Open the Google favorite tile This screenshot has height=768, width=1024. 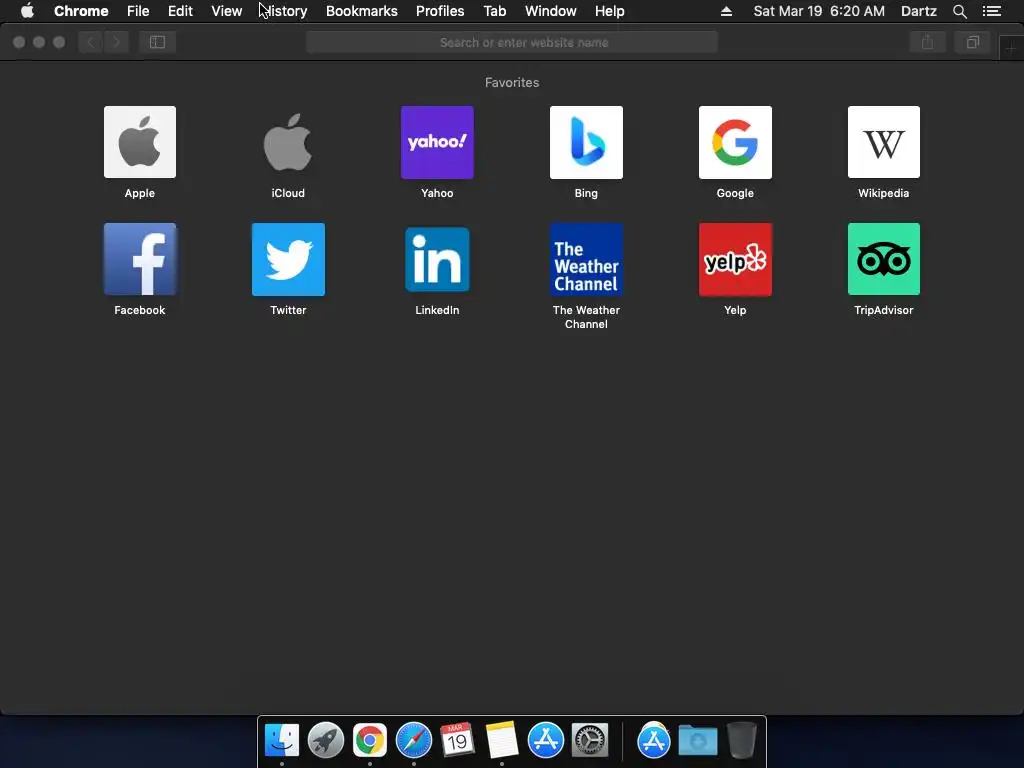coord(735,142)
